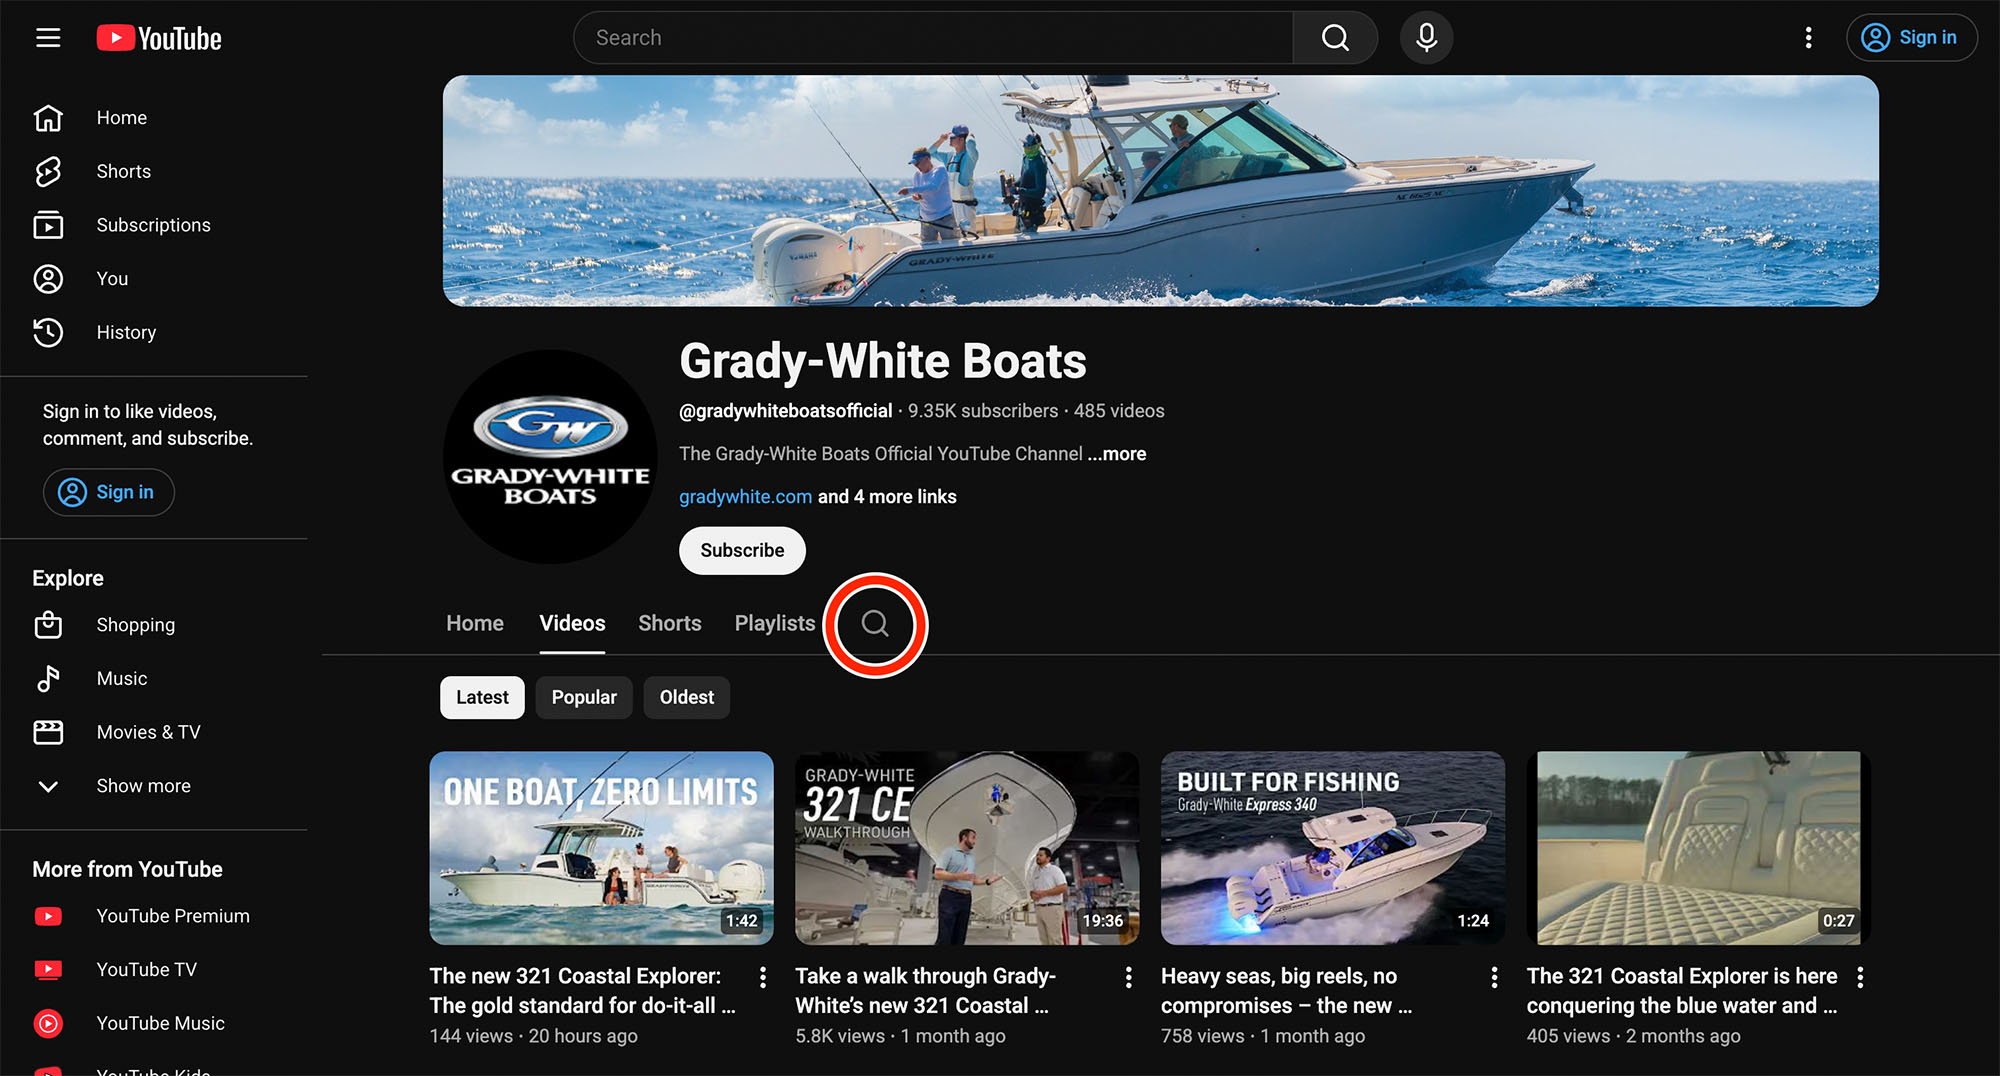The height and width of the screenshot is (1076, 2000).
Task: Switch to the channel Shorts tab
Action: click(x=670, y=624)
